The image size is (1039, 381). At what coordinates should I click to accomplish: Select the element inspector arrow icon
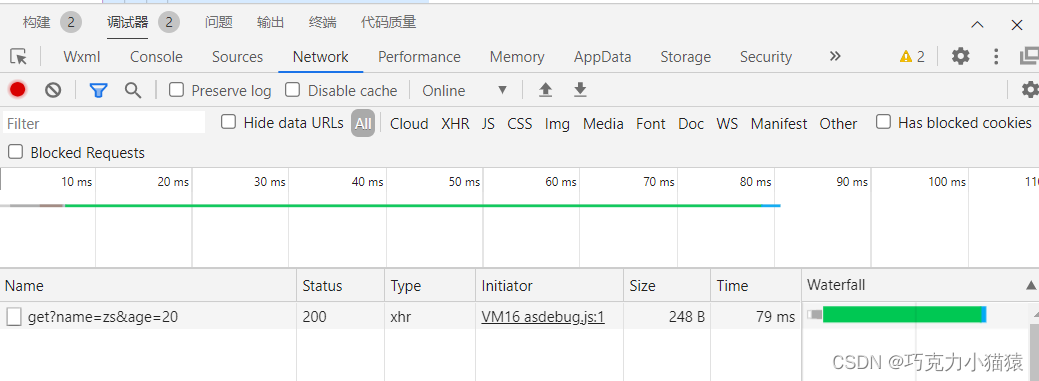pos(19,57)
